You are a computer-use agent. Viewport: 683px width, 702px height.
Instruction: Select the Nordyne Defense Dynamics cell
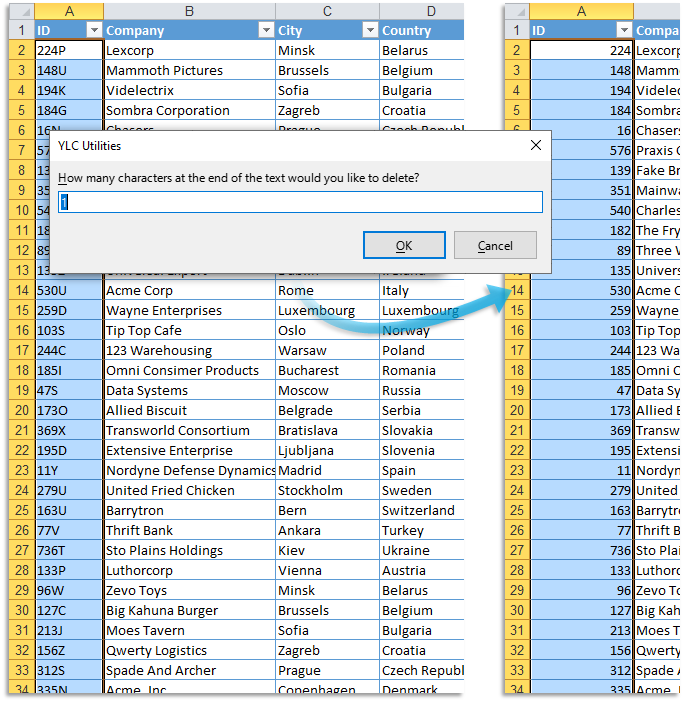(190, 470)
